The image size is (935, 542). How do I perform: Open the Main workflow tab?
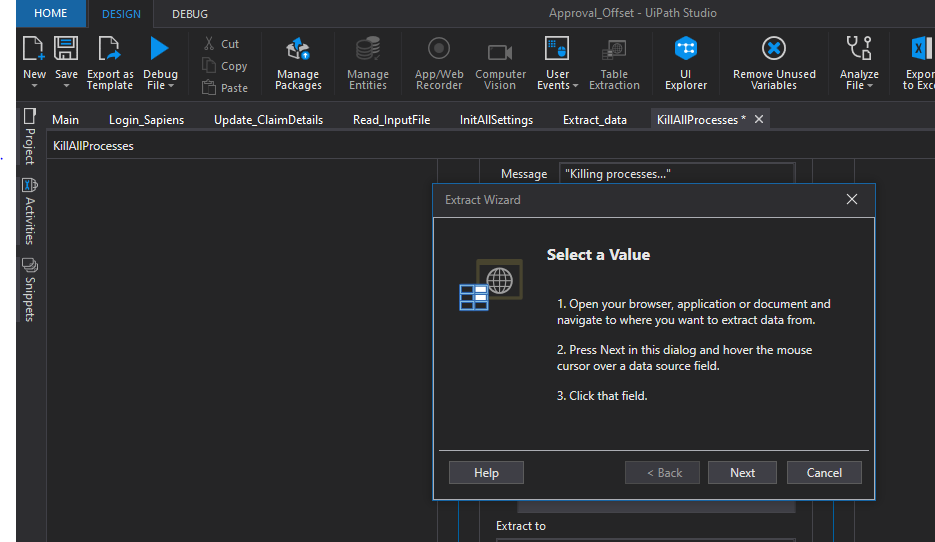pos(65,119)
